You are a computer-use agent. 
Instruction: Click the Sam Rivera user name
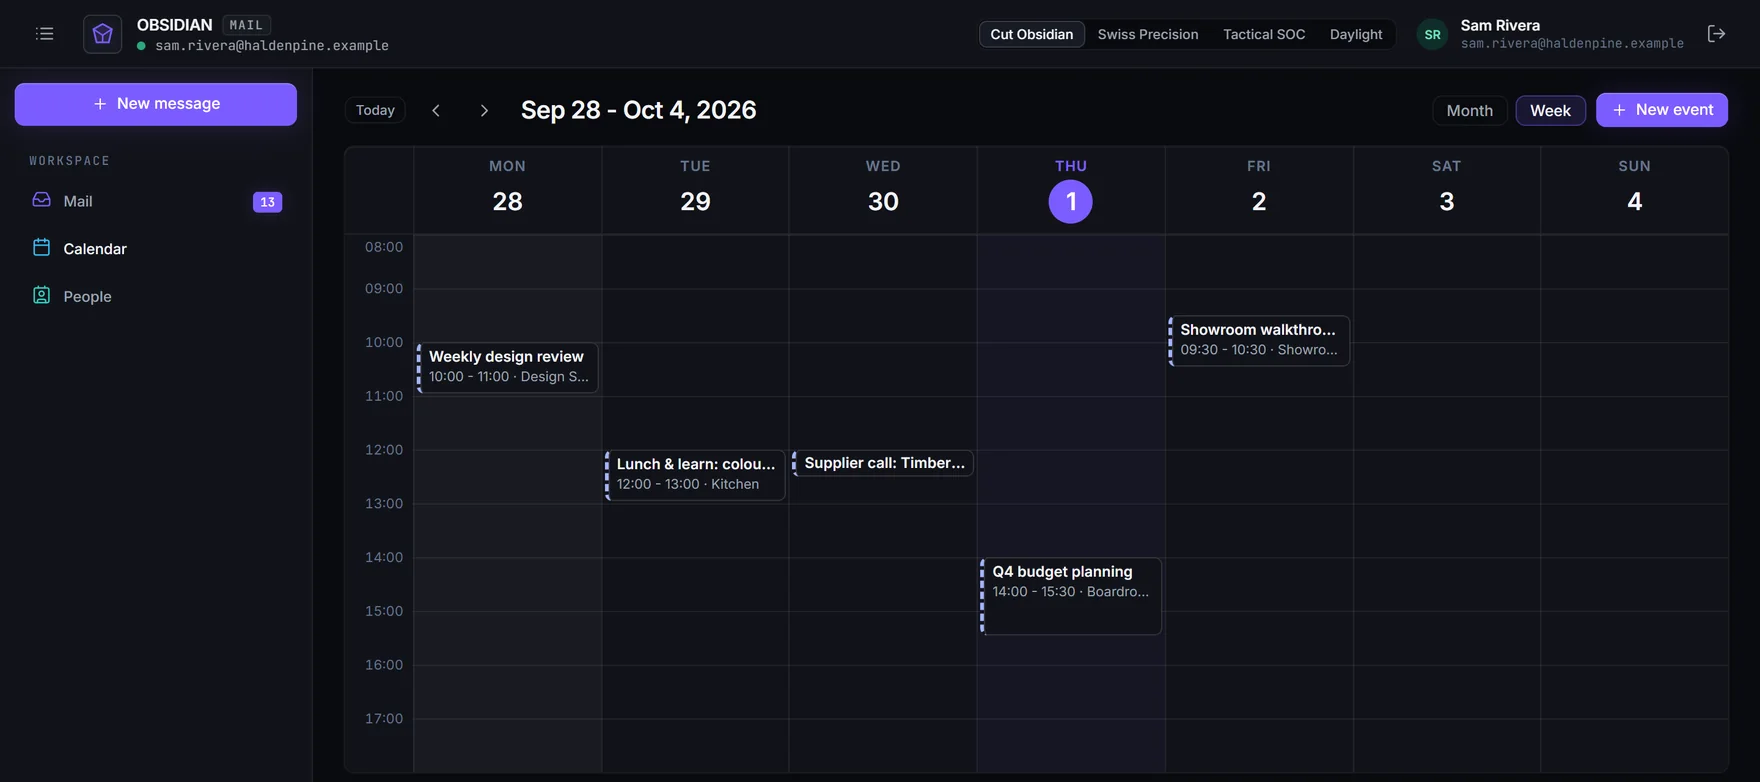[1500, 25]
